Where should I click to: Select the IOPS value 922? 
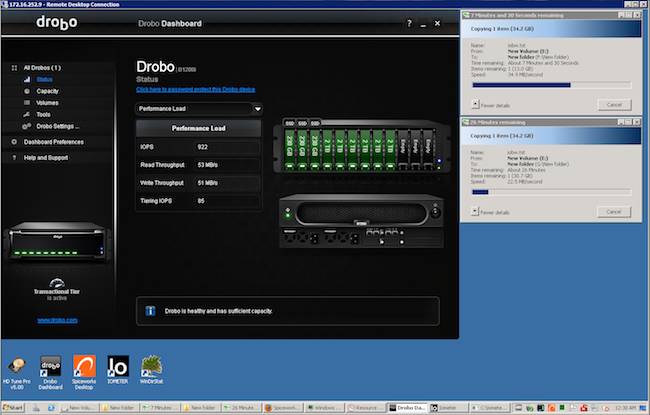(202, 147)
